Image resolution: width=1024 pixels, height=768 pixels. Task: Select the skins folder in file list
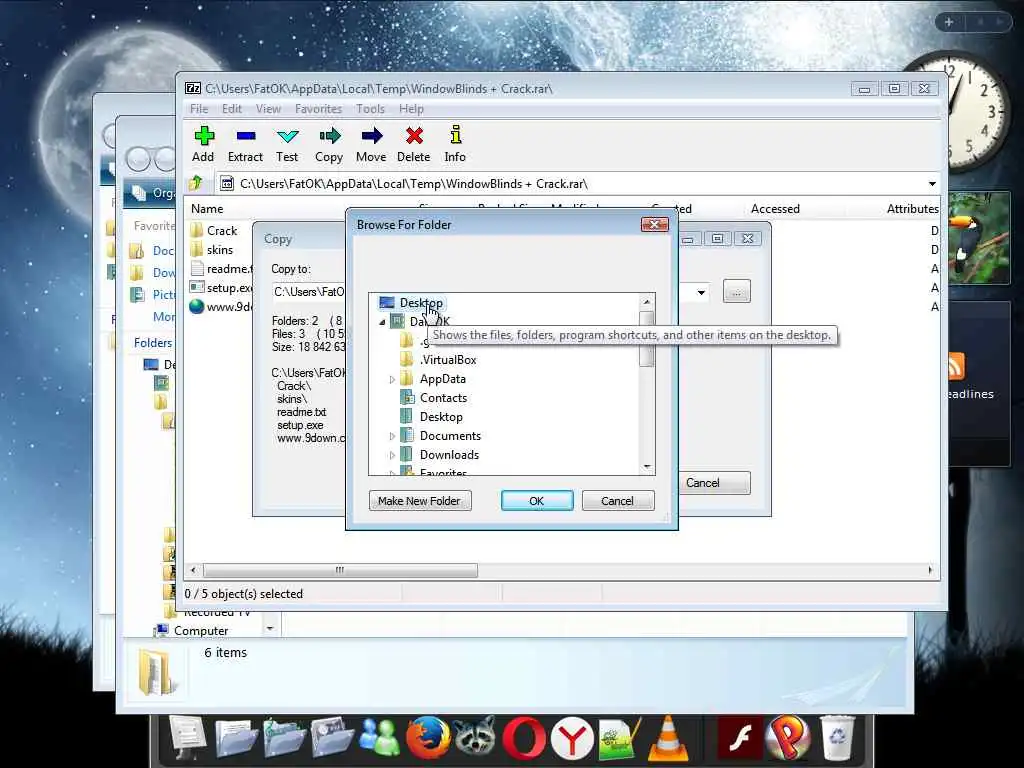coord(219,249)
